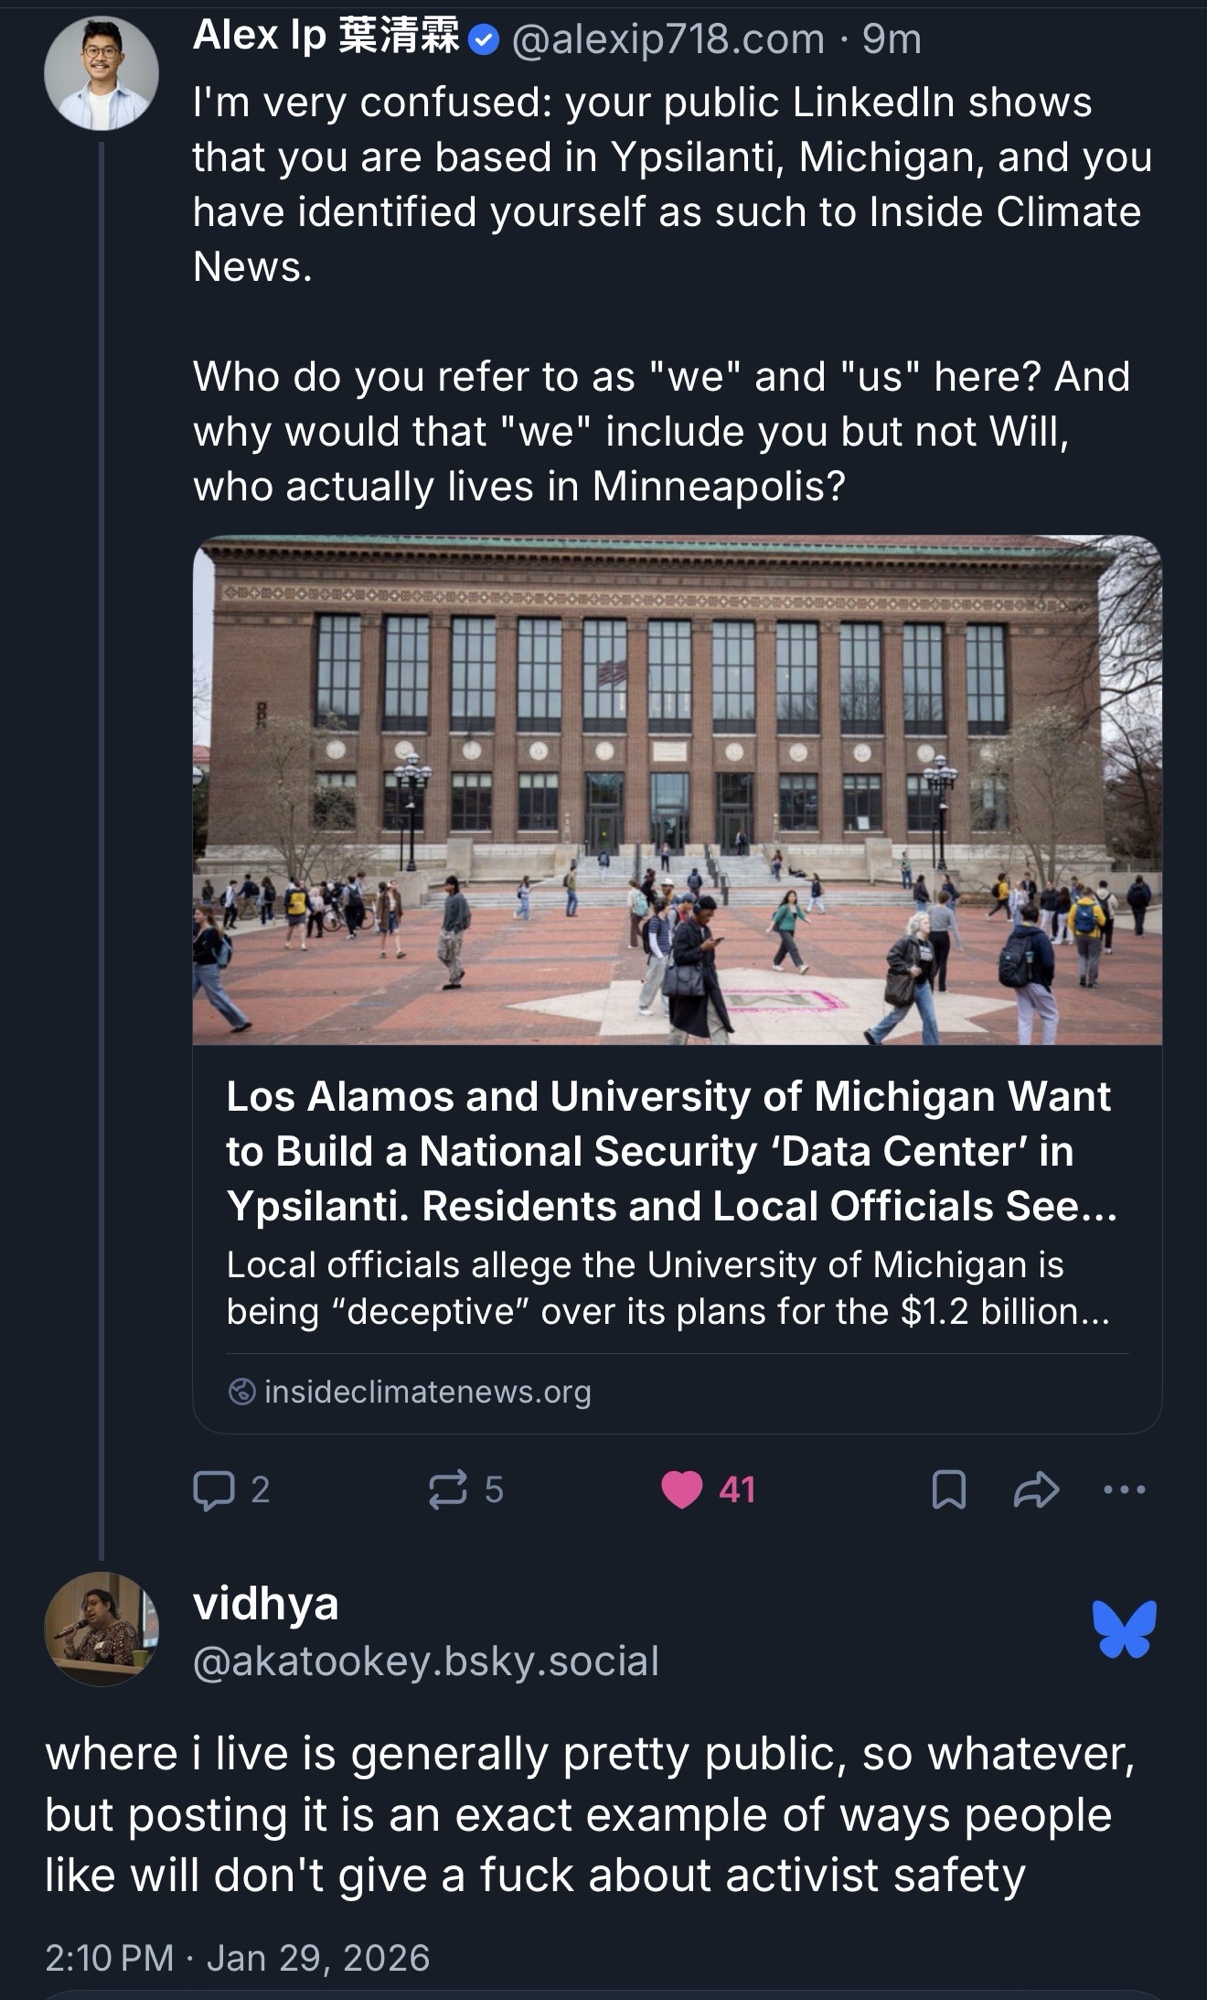This screenshot has height=2000, width=1207.
Task: Open the three-dots more options menu
Action: pos(1124,1490)
